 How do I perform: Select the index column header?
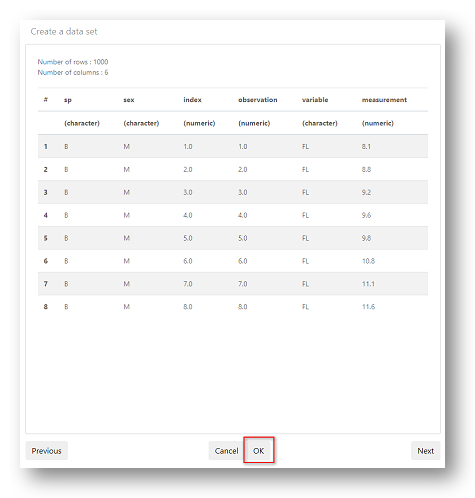coord(192,100)
